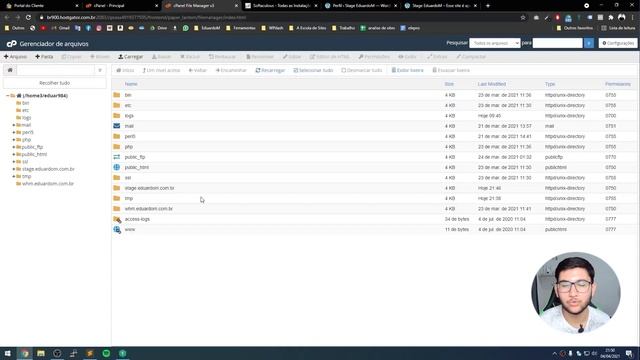
Task: Open File Explorer from the taskbar
Action: [41, 353]
